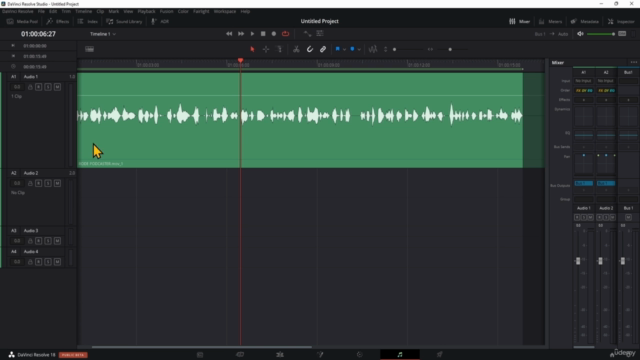Open the flag color dropdown arrow

pyautogui.click(x=344, y=50)
